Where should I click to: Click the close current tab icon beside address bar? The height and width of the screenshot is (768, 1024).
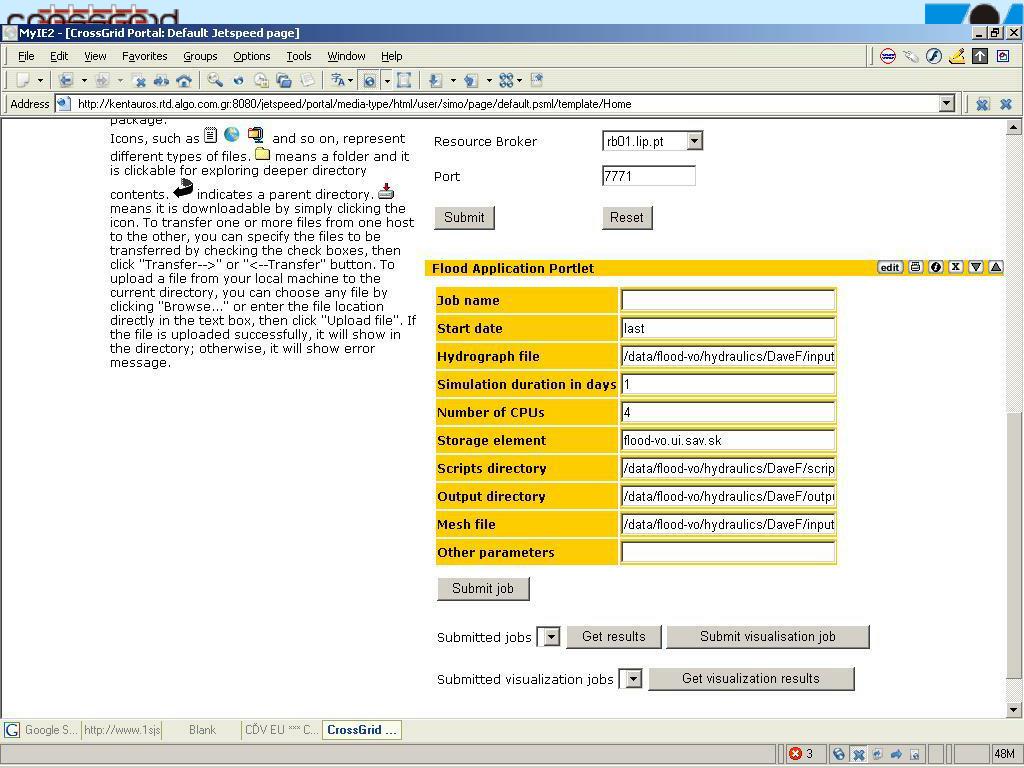[x=982, y=104]
